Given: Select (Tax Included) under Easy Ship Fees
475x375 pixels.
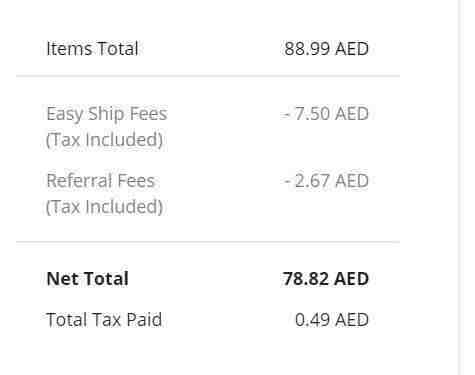Looking at the screenshot, I should click(x=104, y=140).
